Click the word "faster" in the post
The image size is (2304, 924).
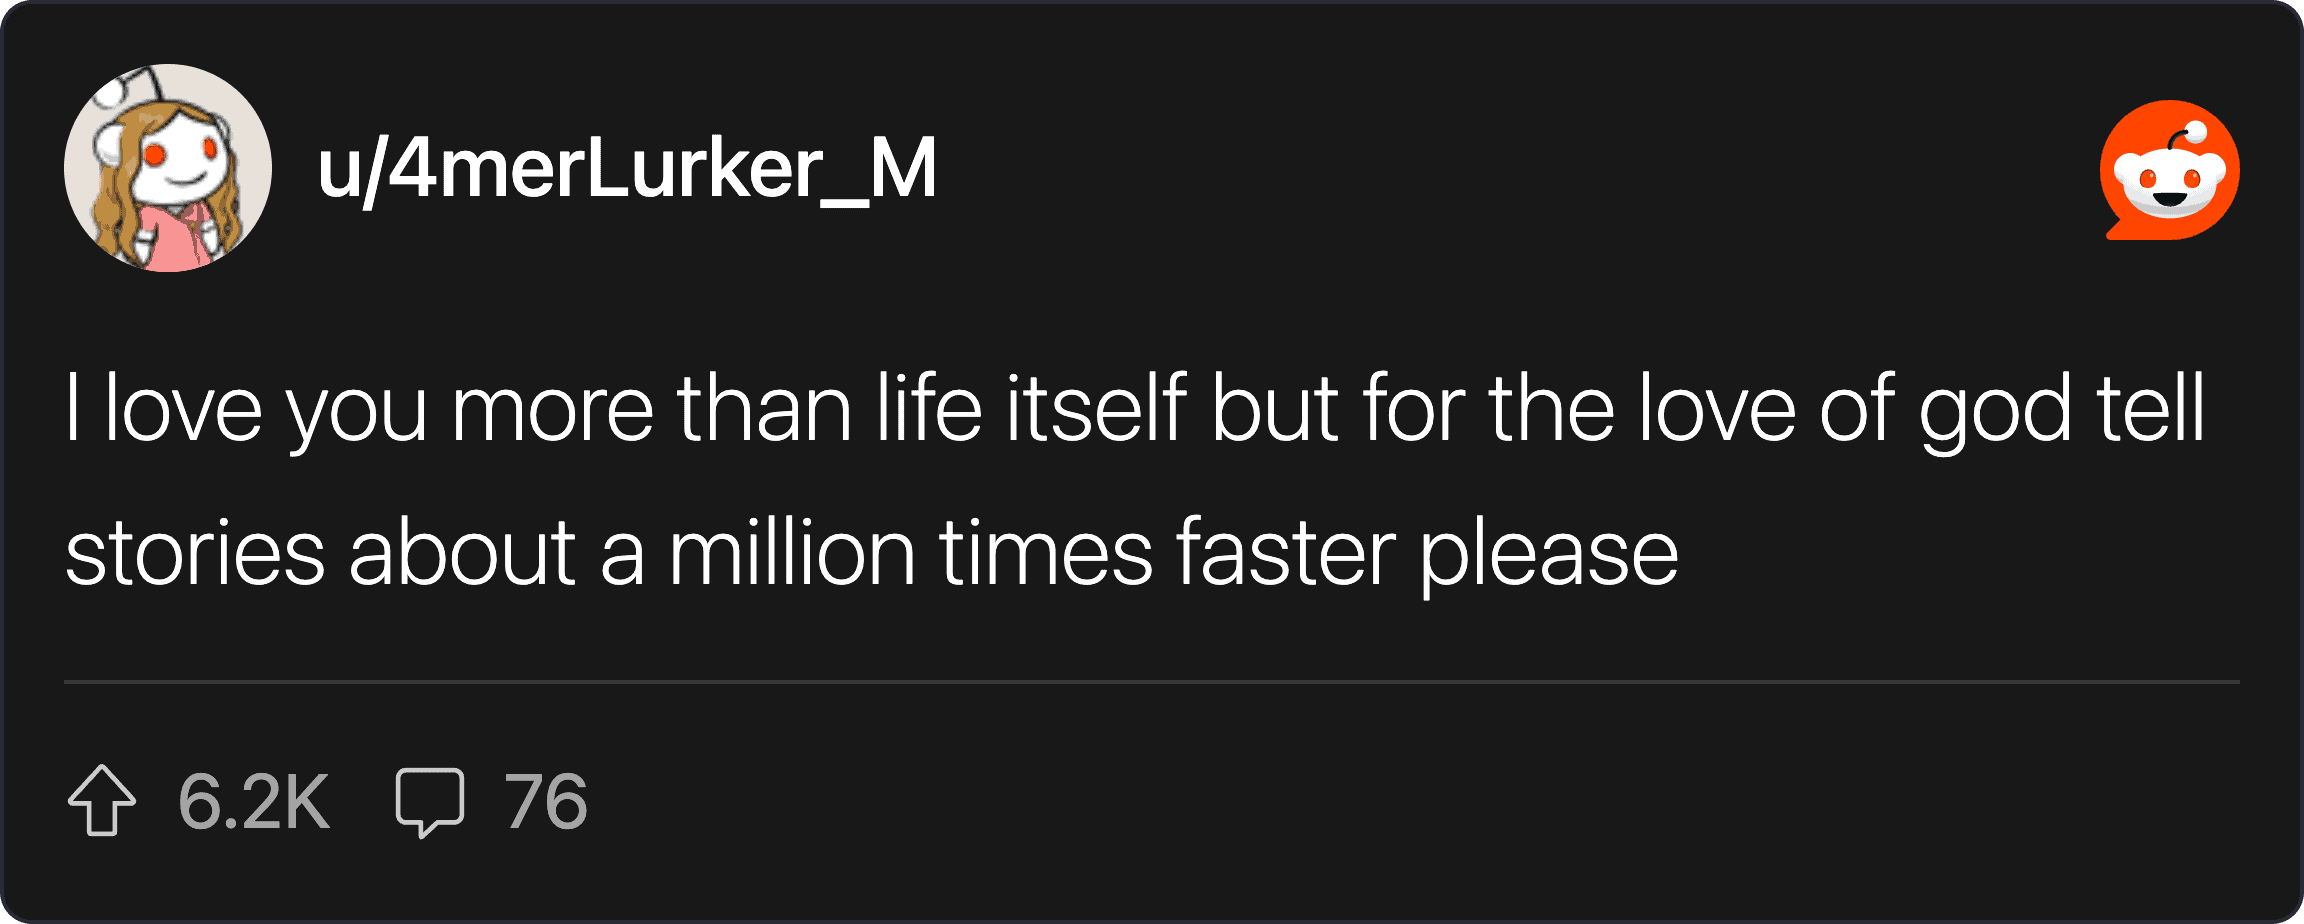pyautogui.click(x=1285, y=554)
